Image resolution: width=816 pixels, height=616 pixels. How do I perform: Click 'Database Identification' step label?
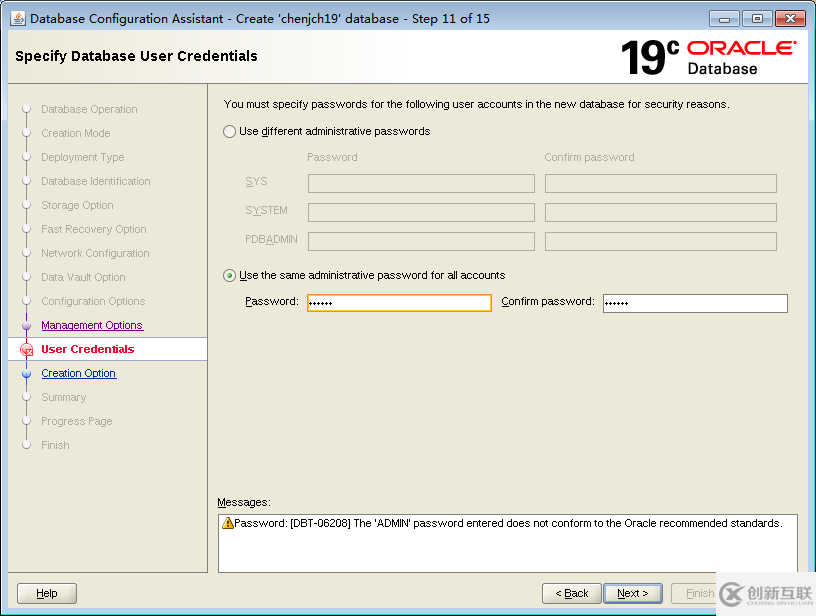point(96,181)
